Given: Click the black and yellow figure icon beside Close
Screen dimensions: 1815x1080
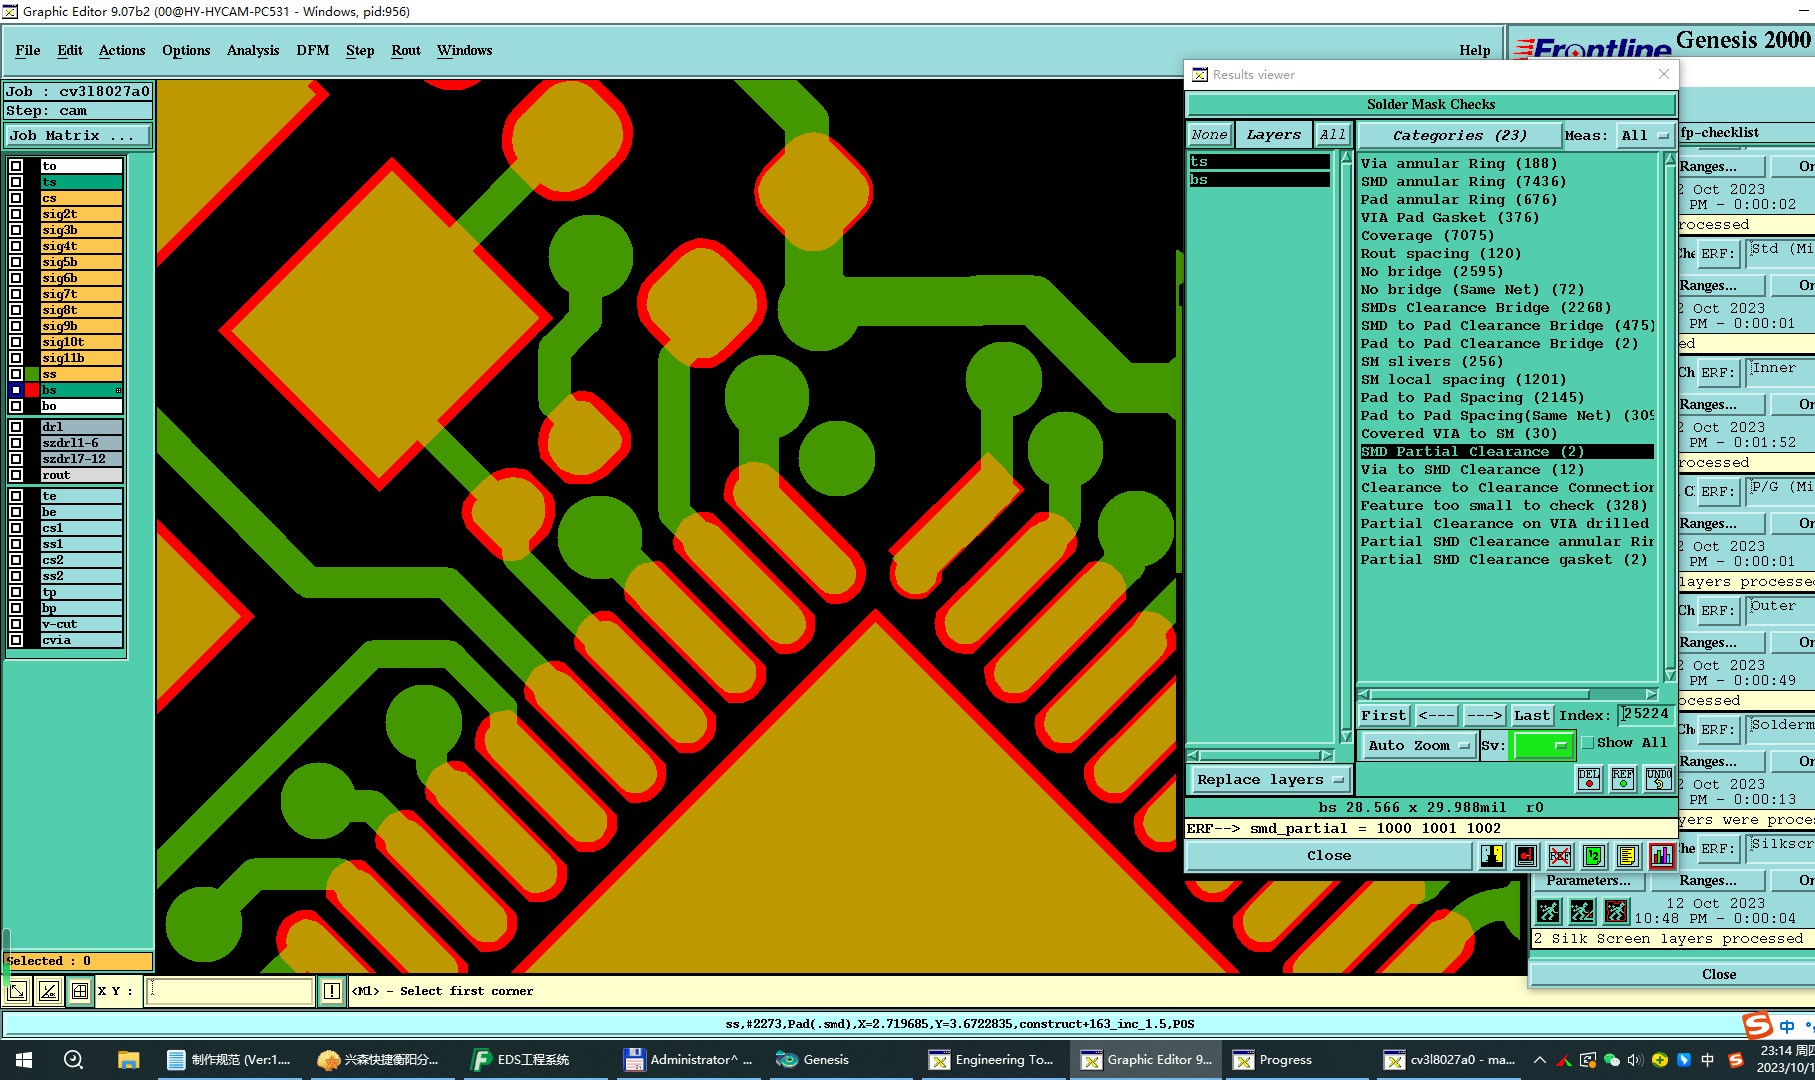Looking at the screenshot, I should (x=1492, y=856).
